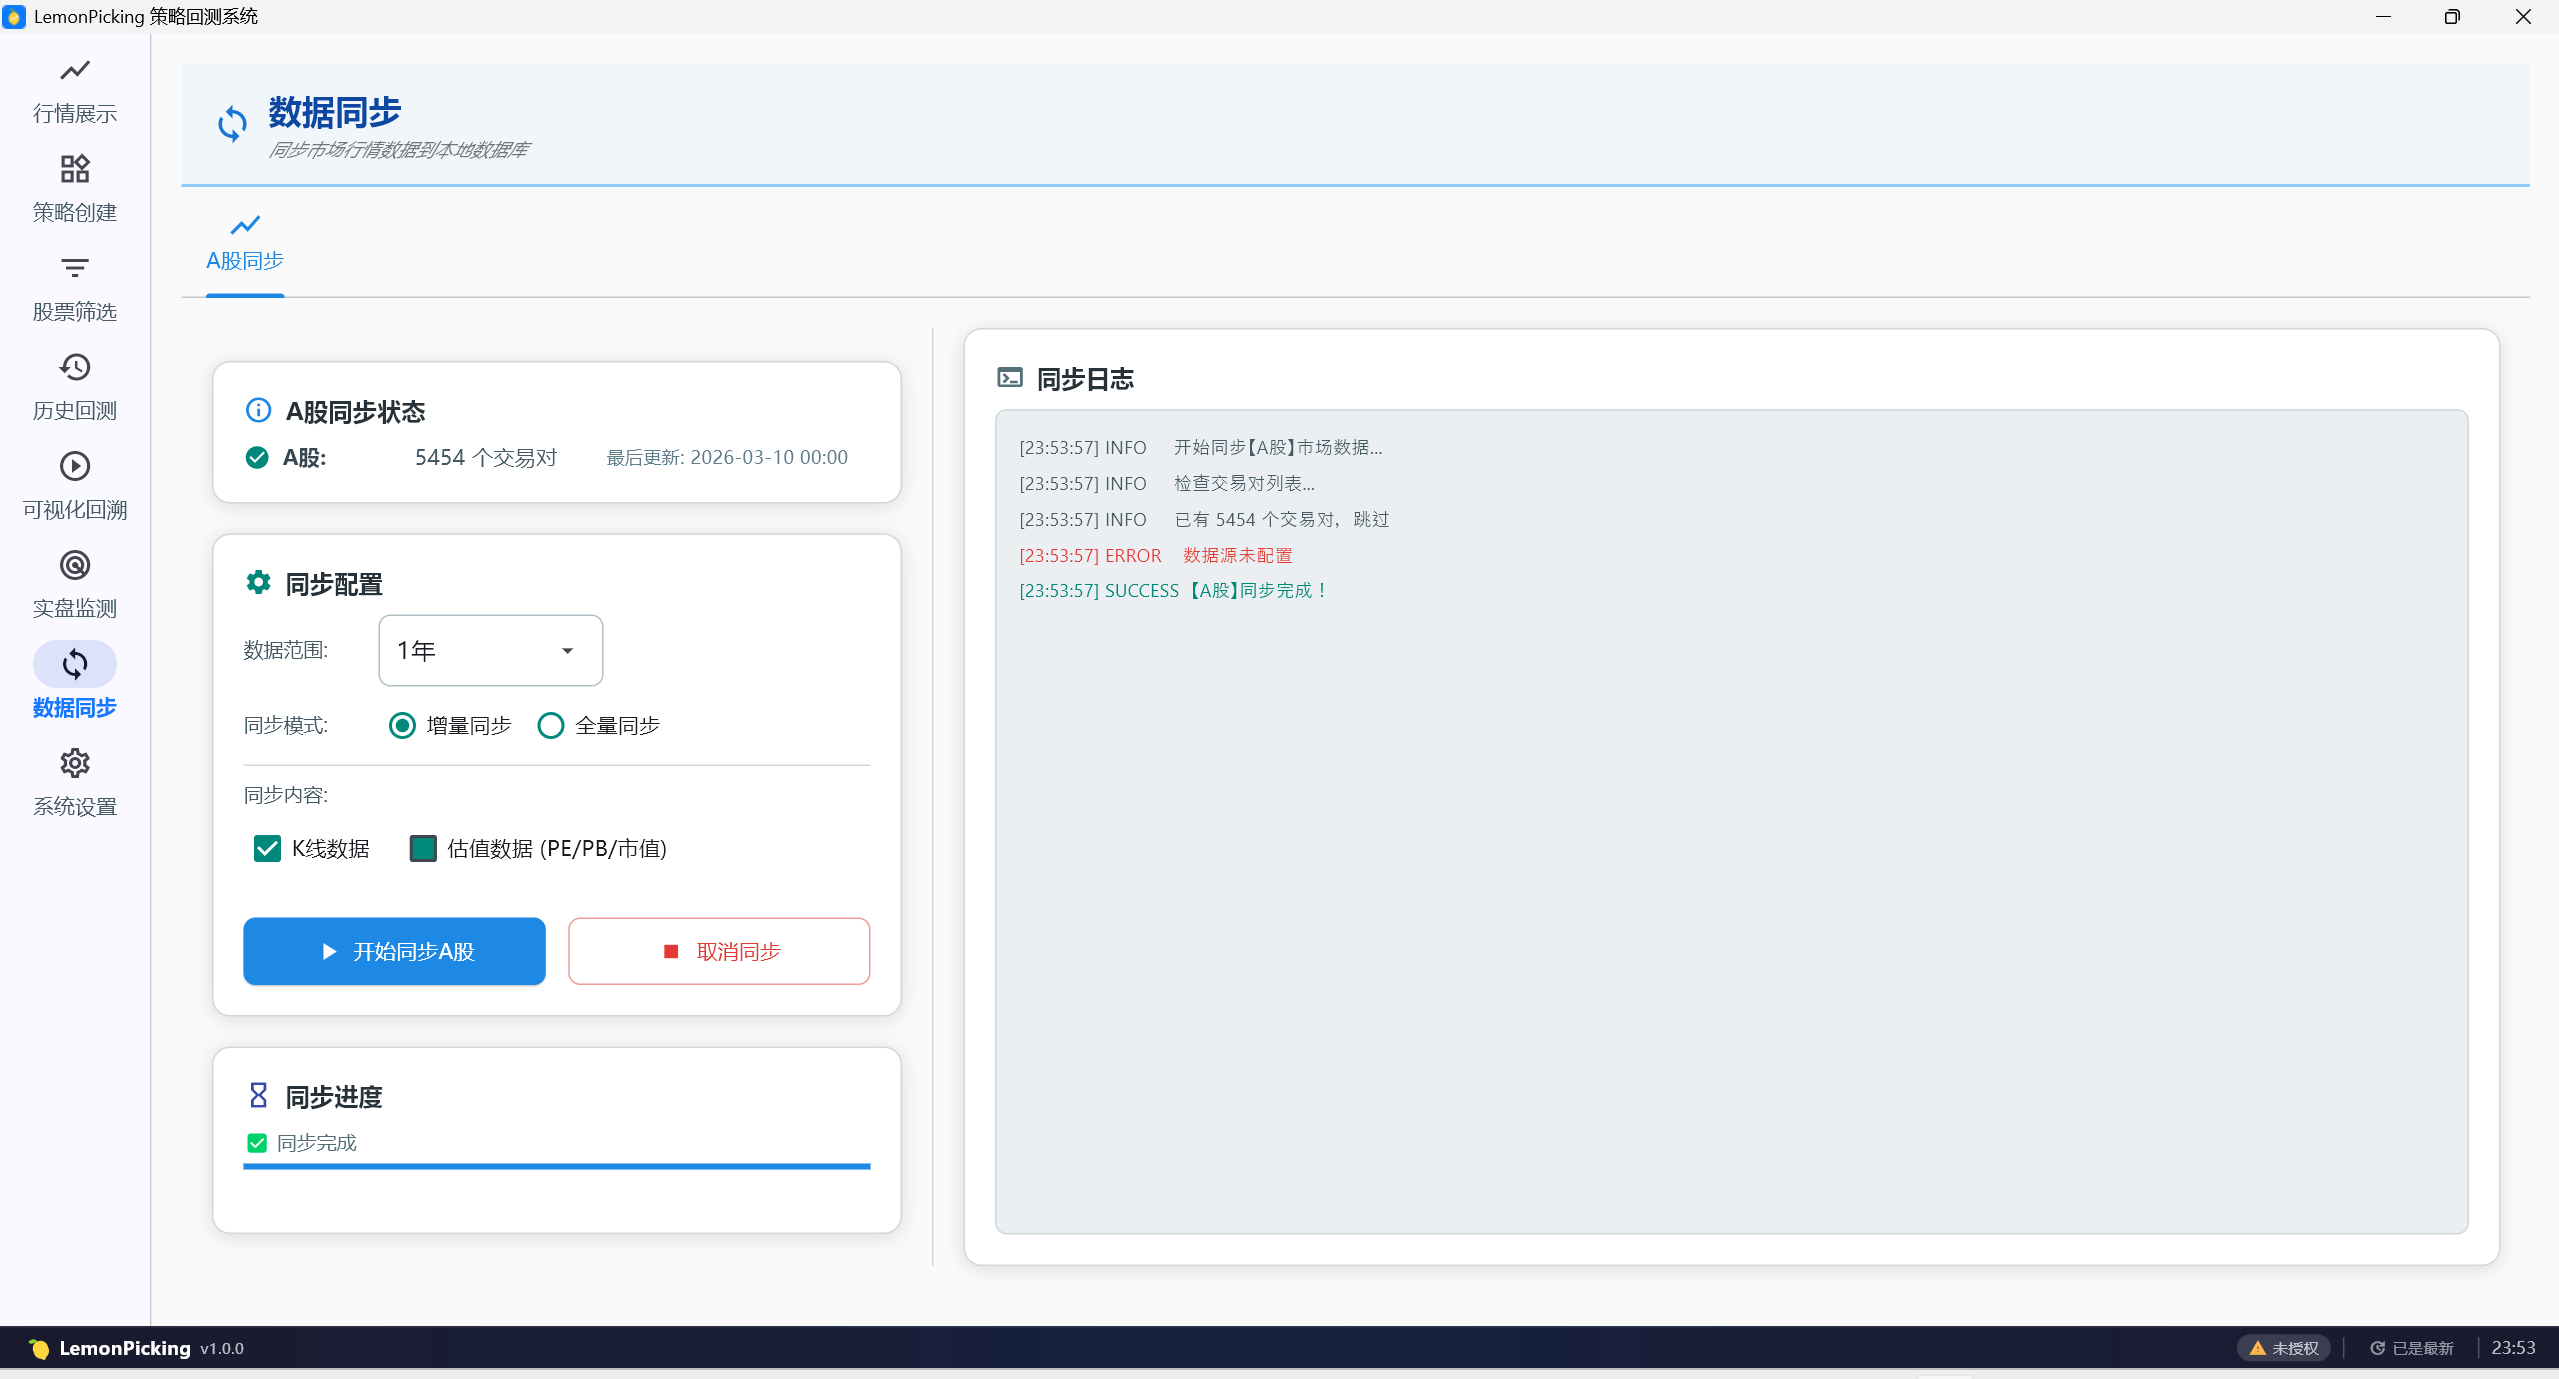Click 已是最新 update status icon
Screen dimensions: 2559x1379
2377,1348
